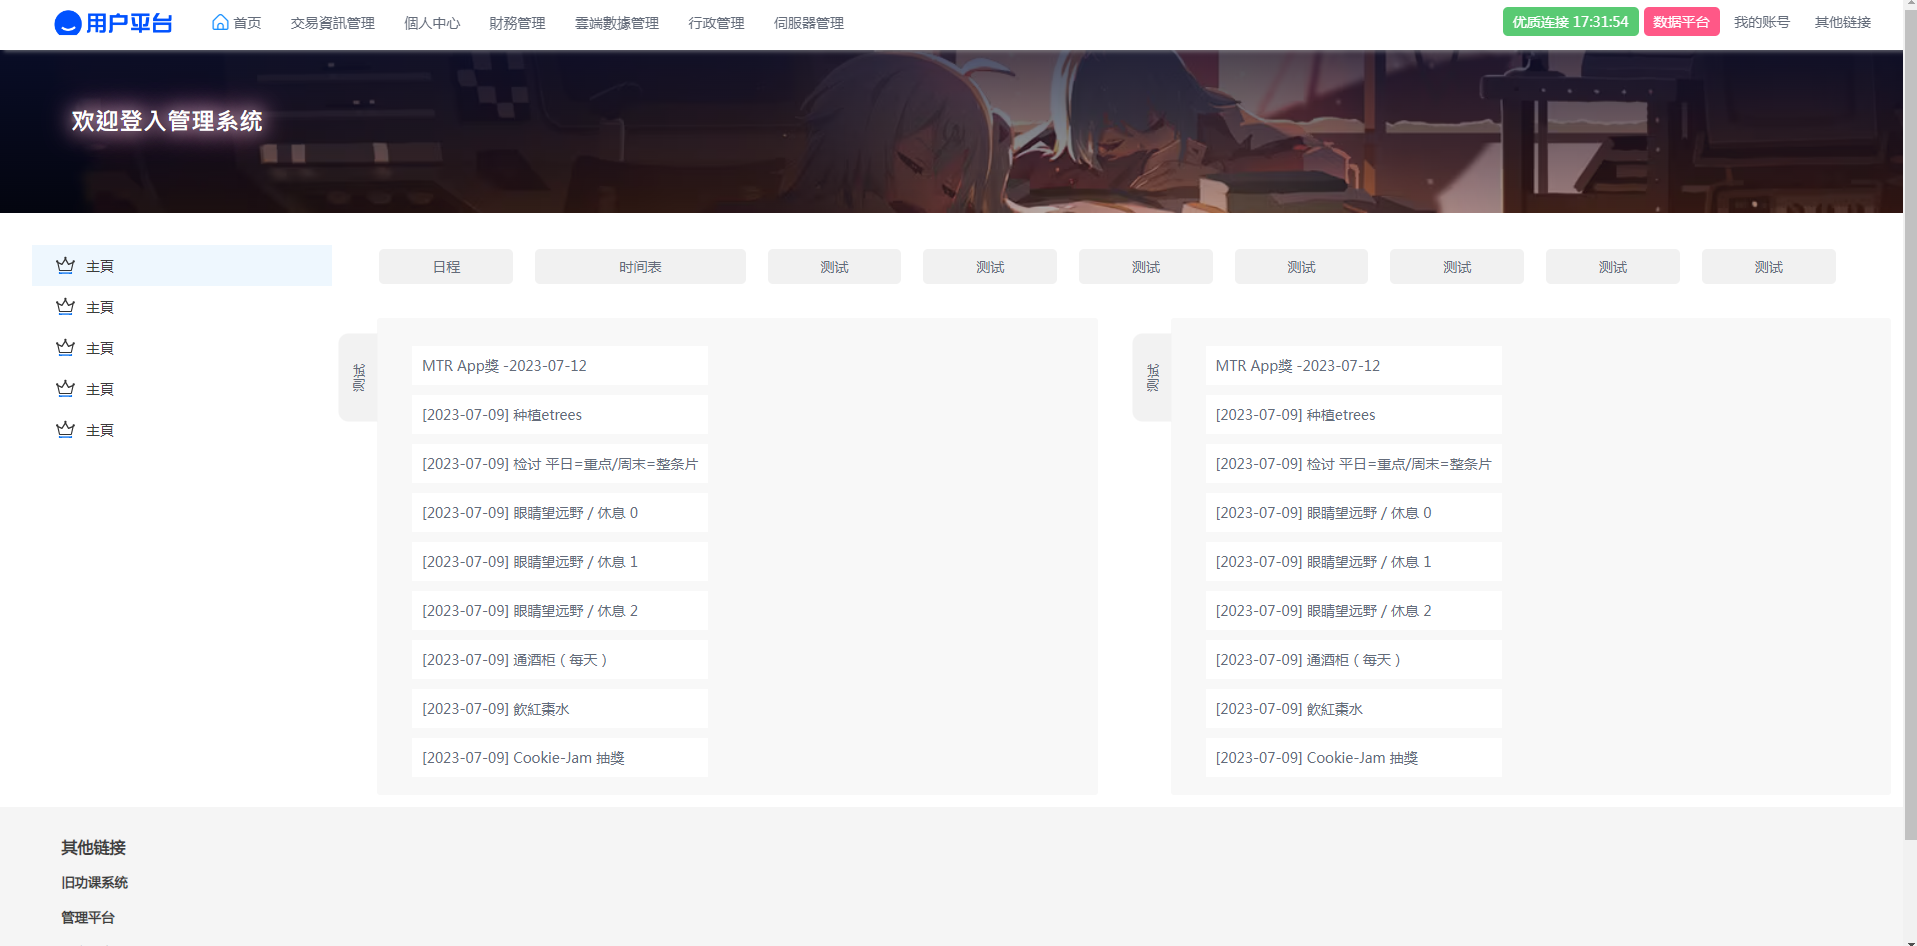
Task: Open the 交易資訊管理 menu
Action: pyautogui.click(x=332, y=23)
